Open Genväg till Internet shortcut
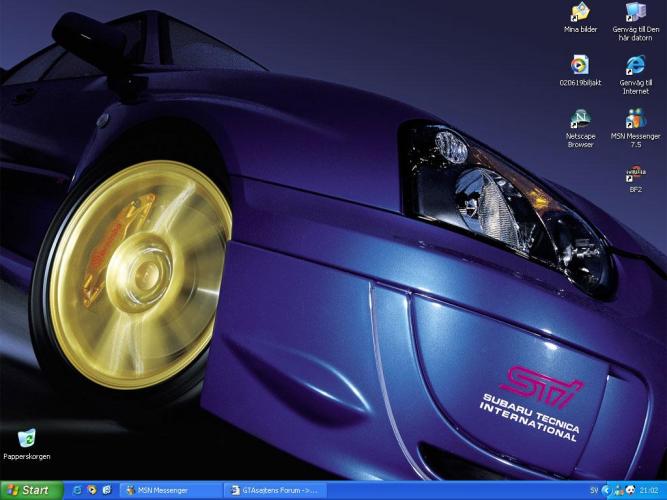 (635, 66)
